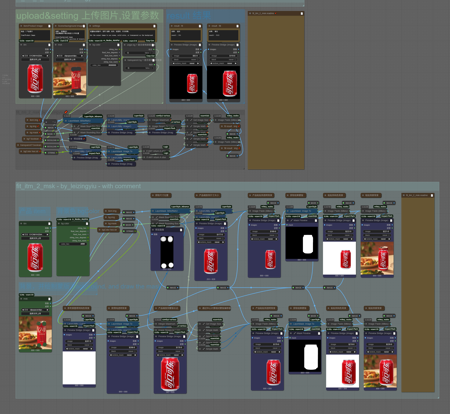Adjust the color value widget in green bg color node
The height and width of the screenshot is (414, 450).
[x=73, y=244]
